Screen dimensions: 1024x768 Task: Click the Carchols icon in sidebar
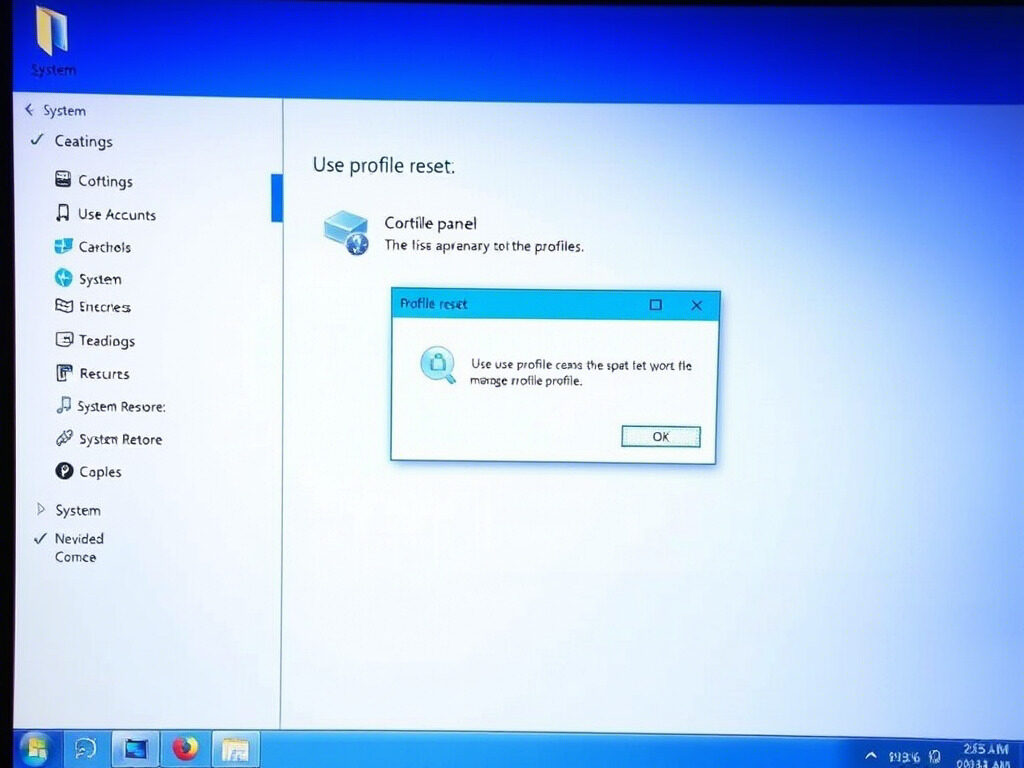62,247
